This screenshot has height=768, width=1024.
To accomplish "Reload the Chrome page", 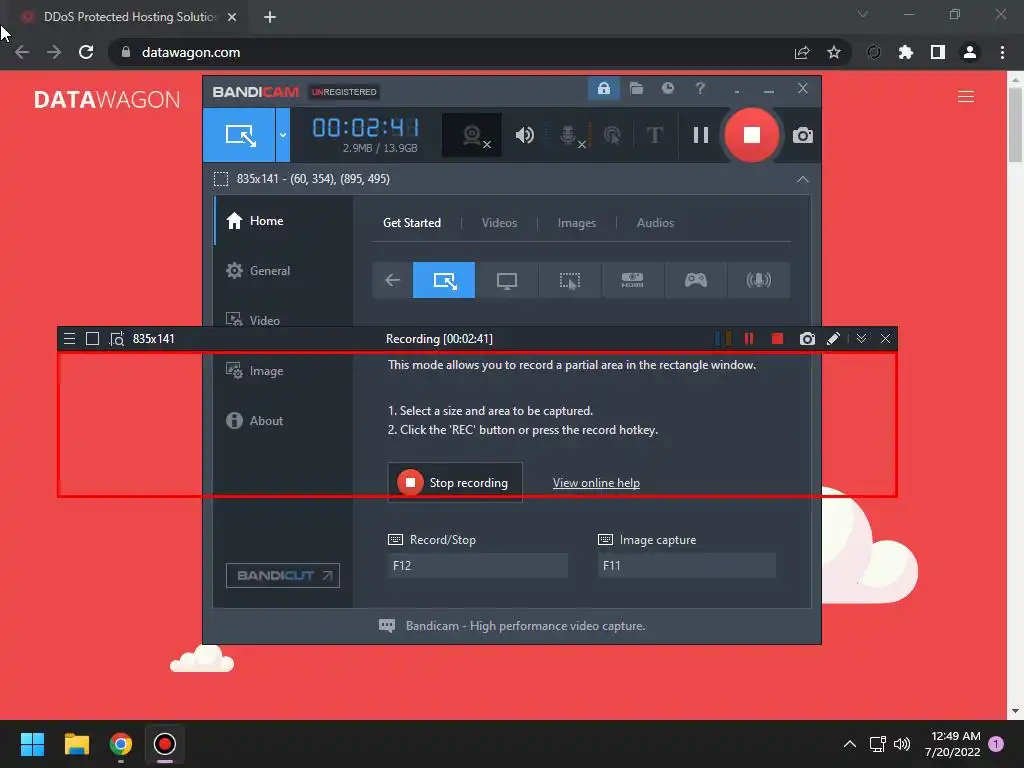I will 86,52.
